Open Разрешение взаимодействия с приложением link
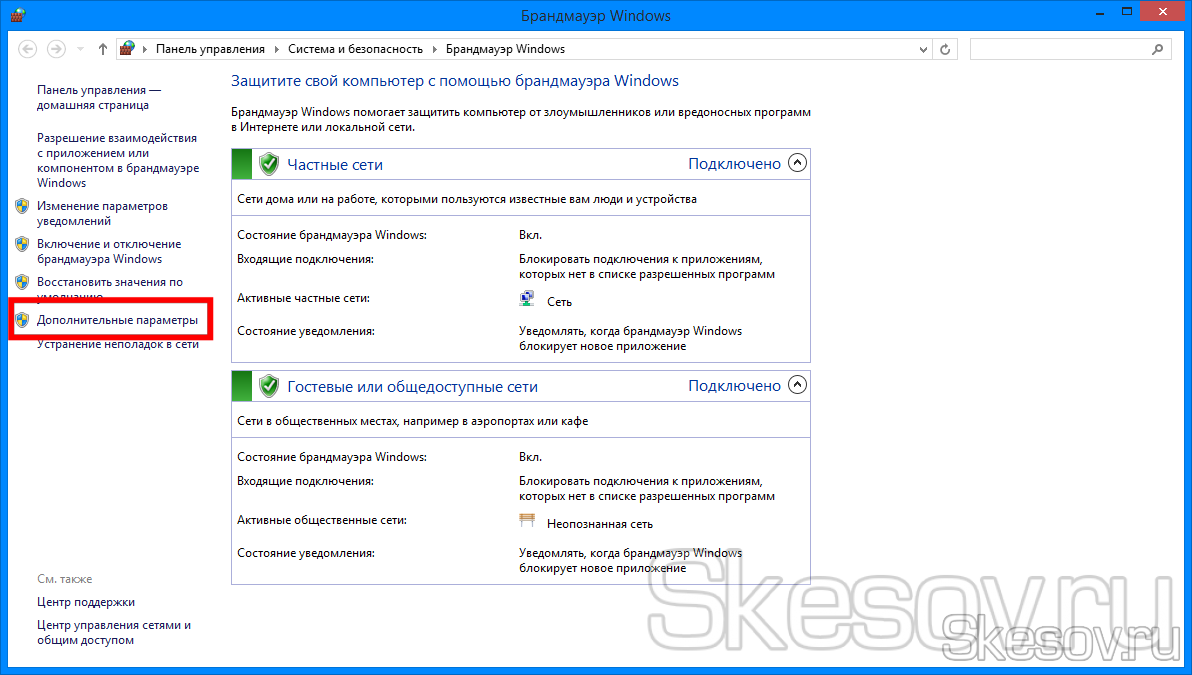The width and height of the screenshot is (1192, 675). tap(118, 160)
